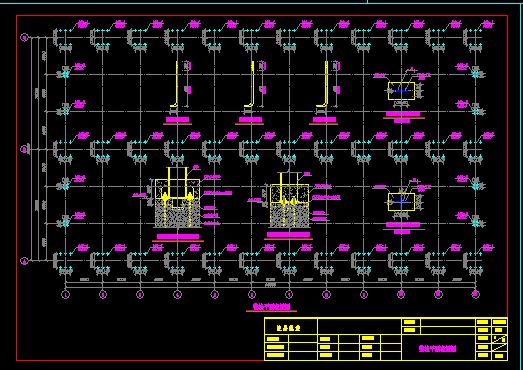Select the yellow company name in the title block
The width and height of the screenshot is (523, 370).
(x=289, y=328)
